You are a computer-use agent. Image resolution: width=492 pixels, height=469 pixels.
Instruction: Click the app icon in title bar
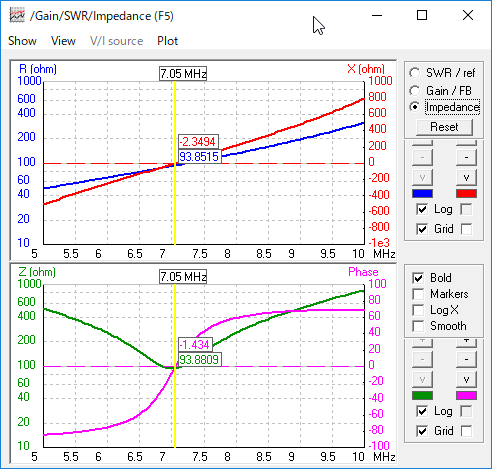click(17, 16)
